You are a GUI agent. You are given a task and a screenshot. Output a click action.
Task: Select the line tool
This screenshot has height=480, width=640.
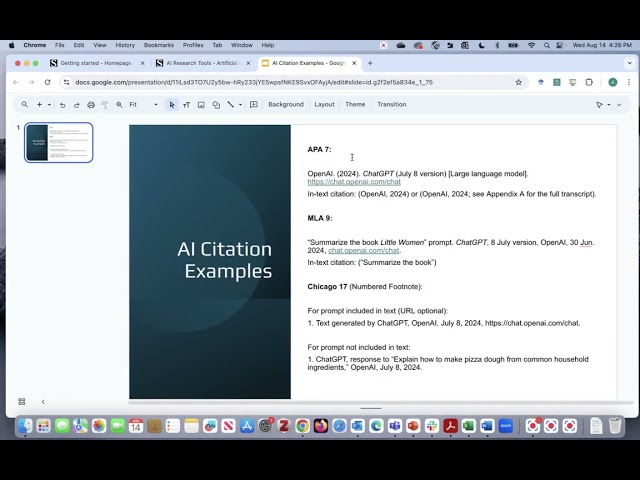point(231,105)
